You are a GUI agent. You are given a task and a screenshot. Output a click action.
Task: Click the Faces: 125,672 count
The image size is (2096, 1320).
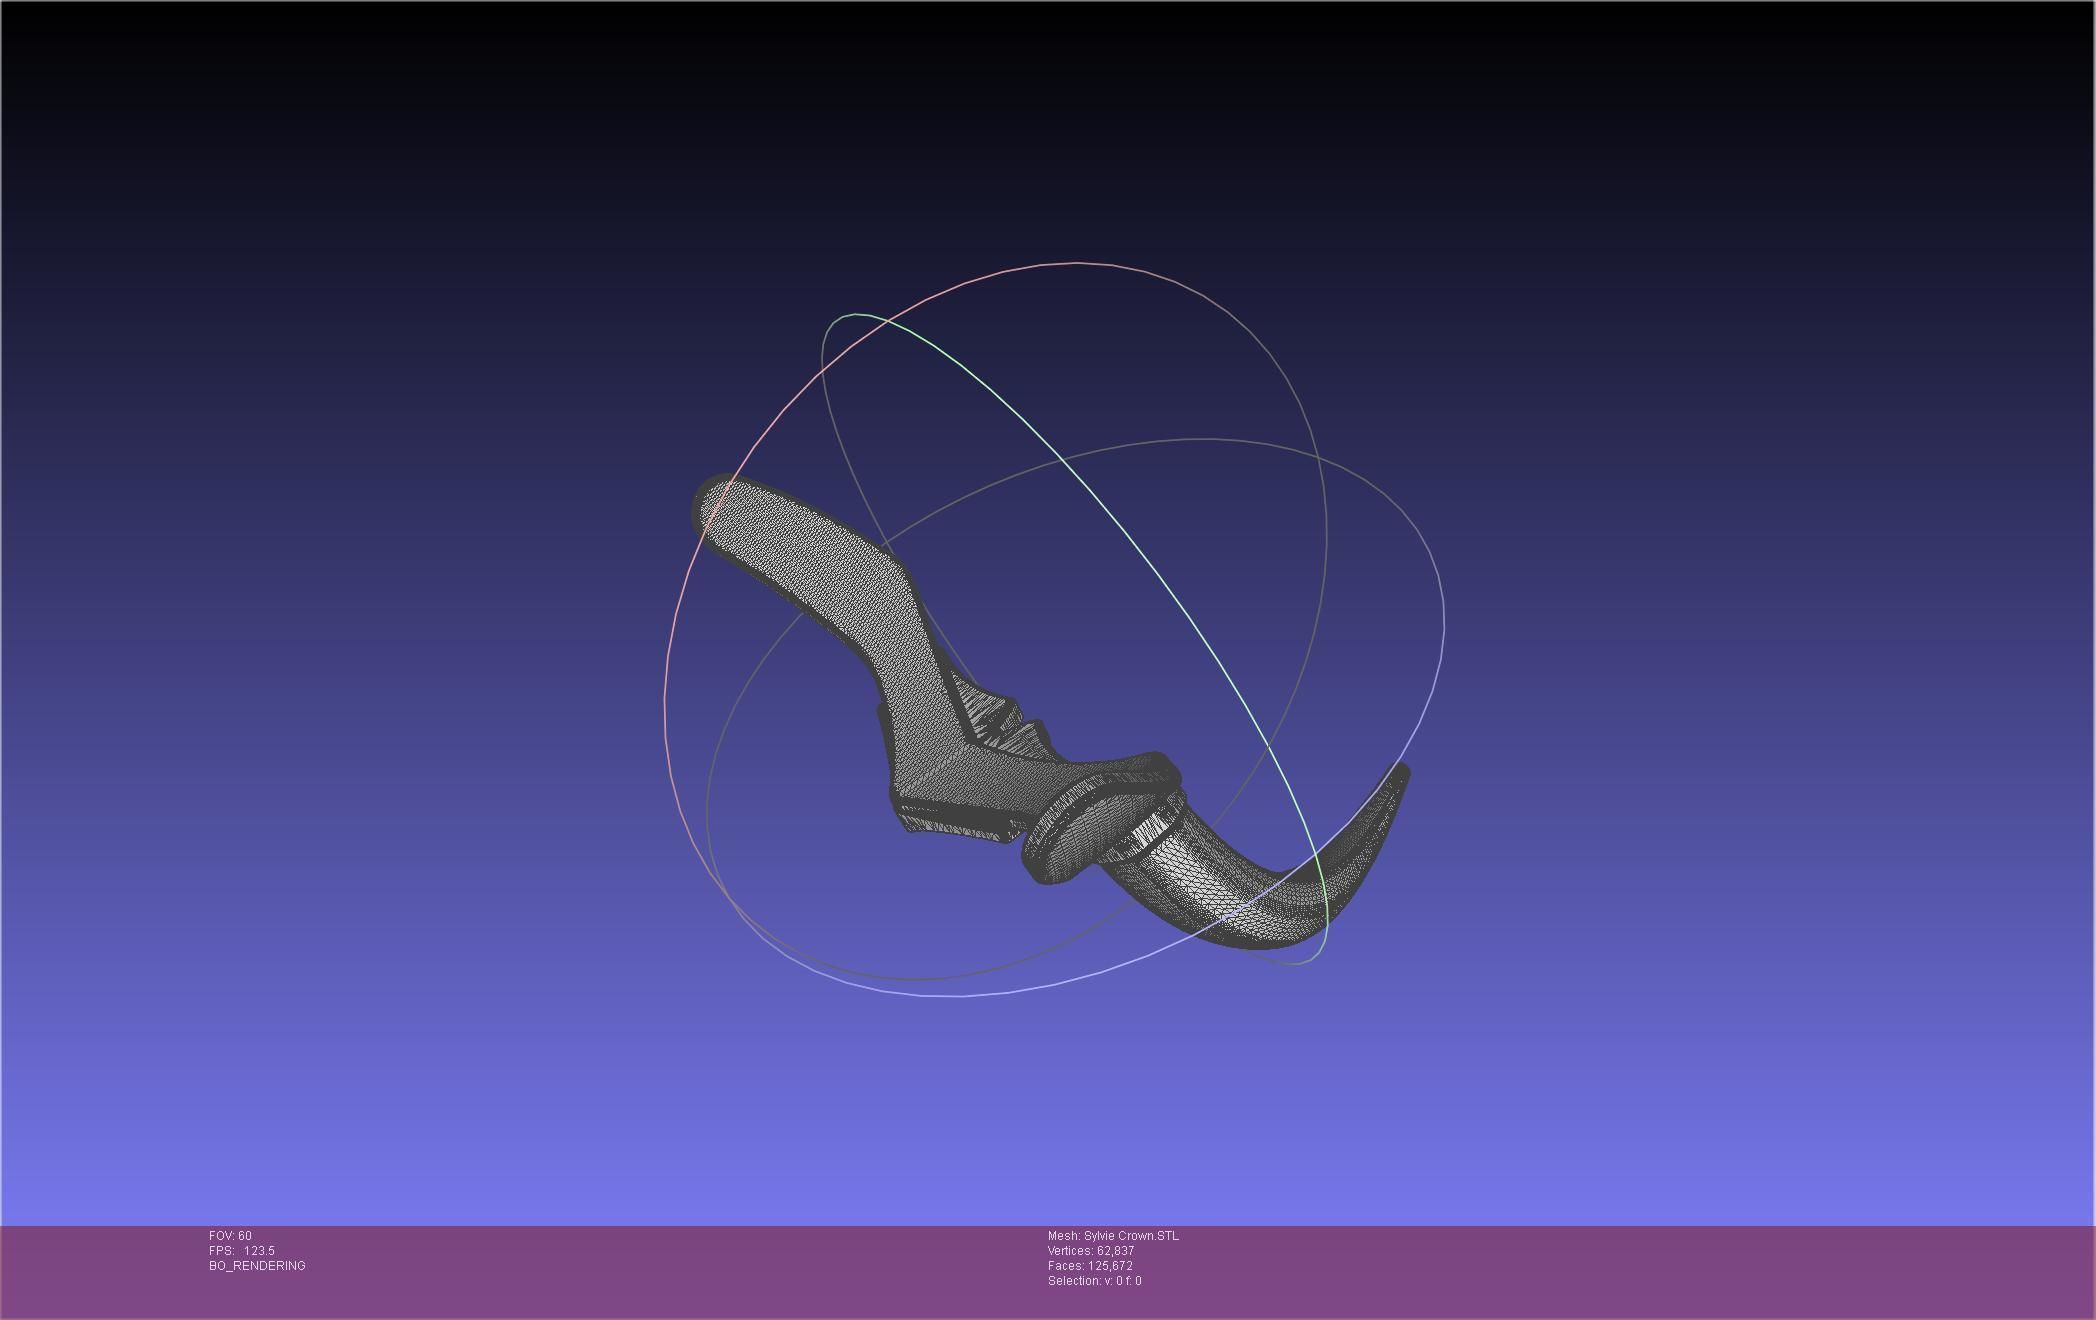(1090, 1266)
